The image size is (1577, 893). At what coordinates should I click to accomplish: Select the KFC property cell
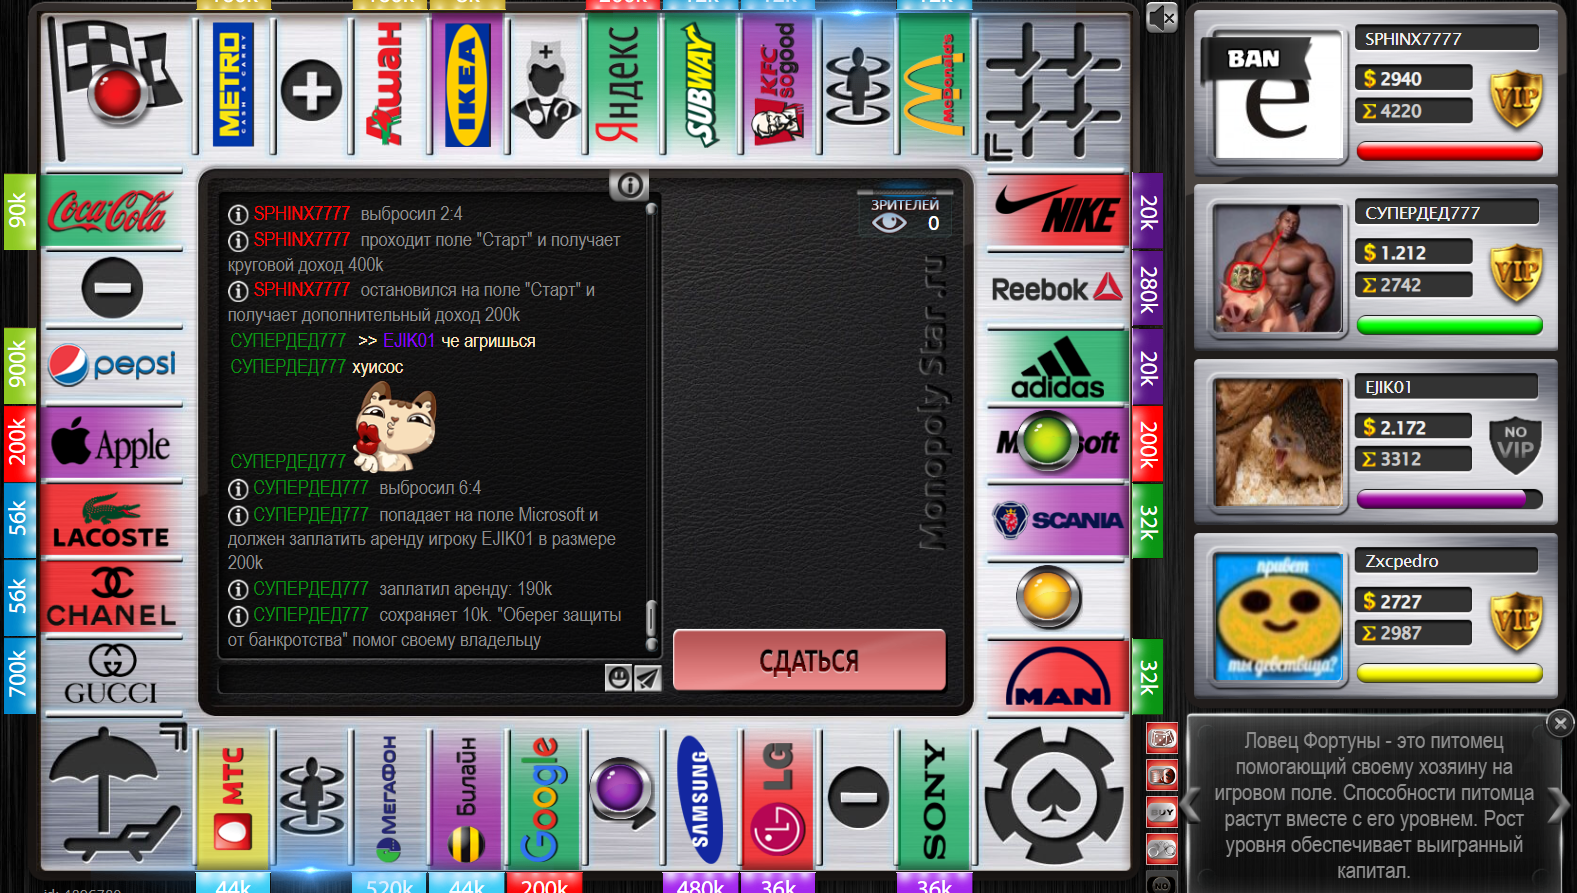pyautogui.click(x=779, y=86)
